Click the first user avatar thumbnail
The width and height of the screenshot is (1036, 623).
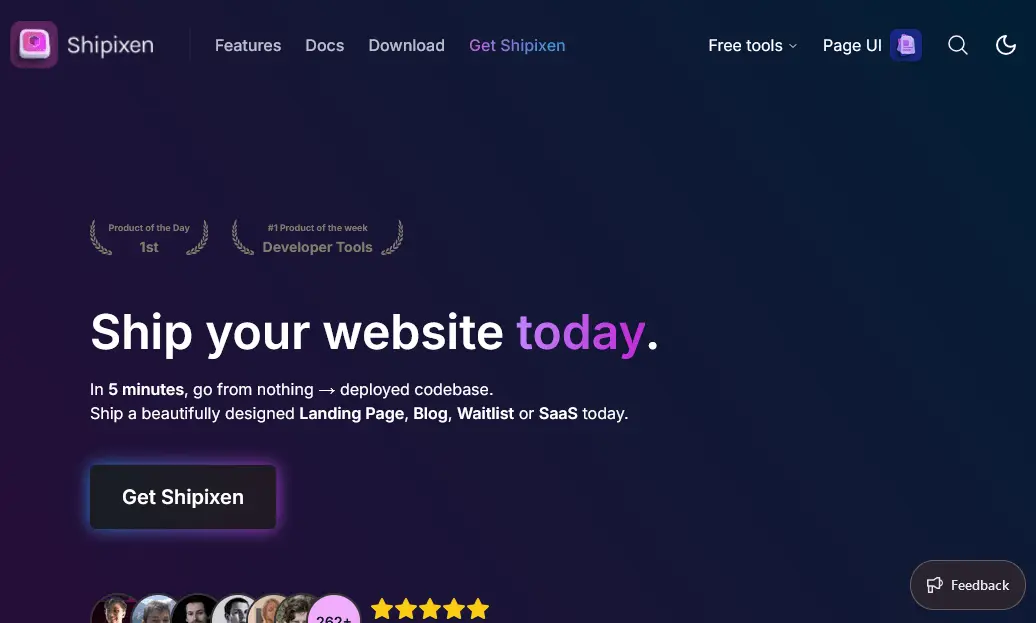pyautogui.click(x=115, y=609)
